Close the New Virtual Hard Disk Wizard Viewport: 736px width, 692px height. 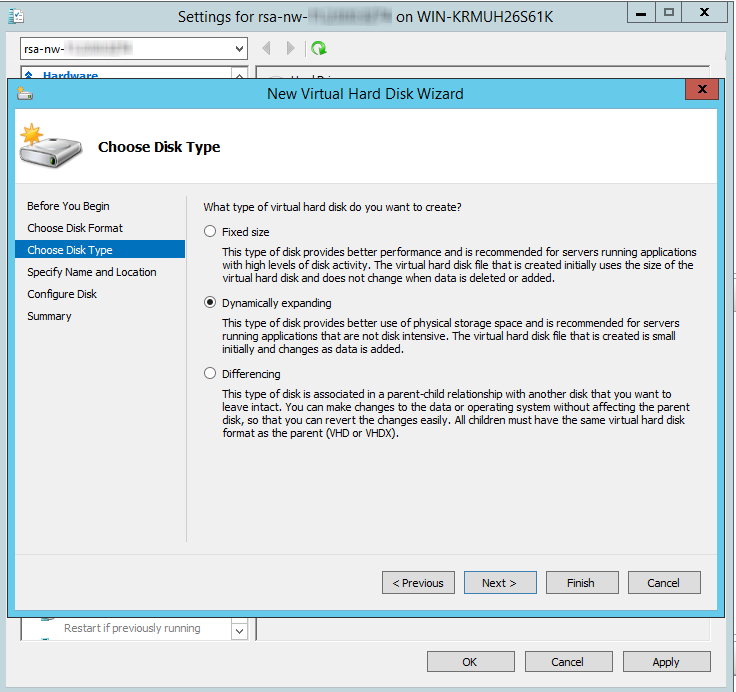(702, 91)
